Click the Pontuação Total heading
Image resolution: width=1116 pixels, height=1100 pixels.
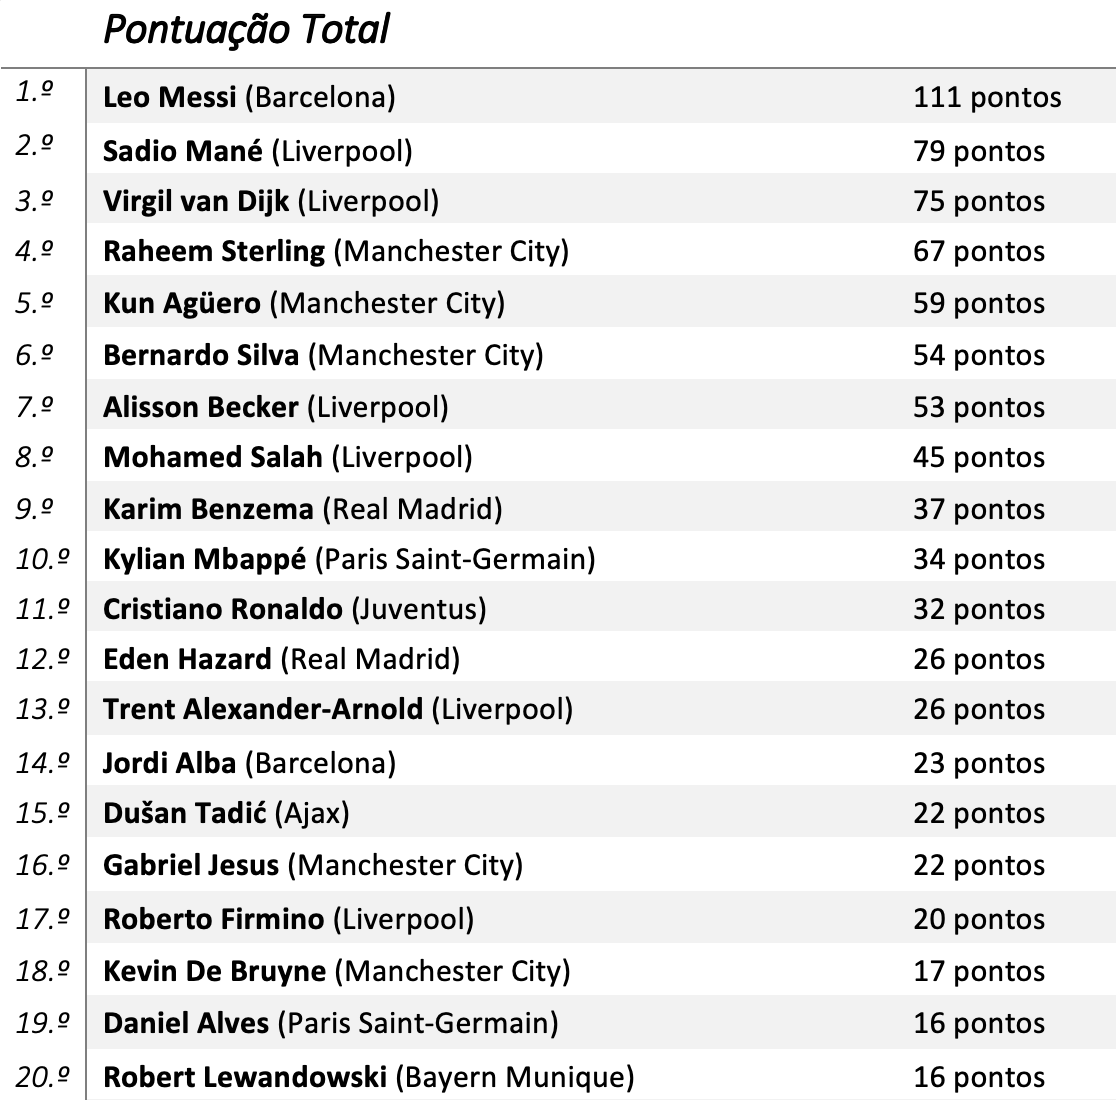point(246,30)
